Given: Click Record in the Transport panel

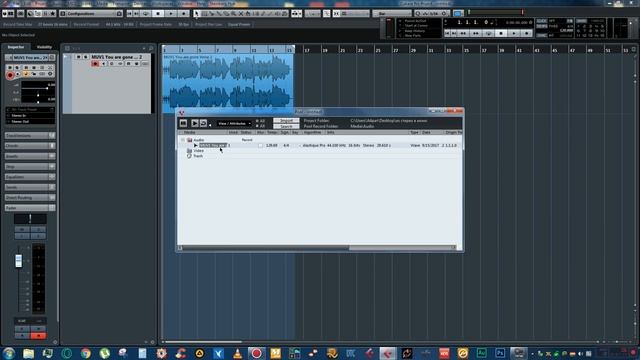Looking at the screenshot, I should coord(526,33).
